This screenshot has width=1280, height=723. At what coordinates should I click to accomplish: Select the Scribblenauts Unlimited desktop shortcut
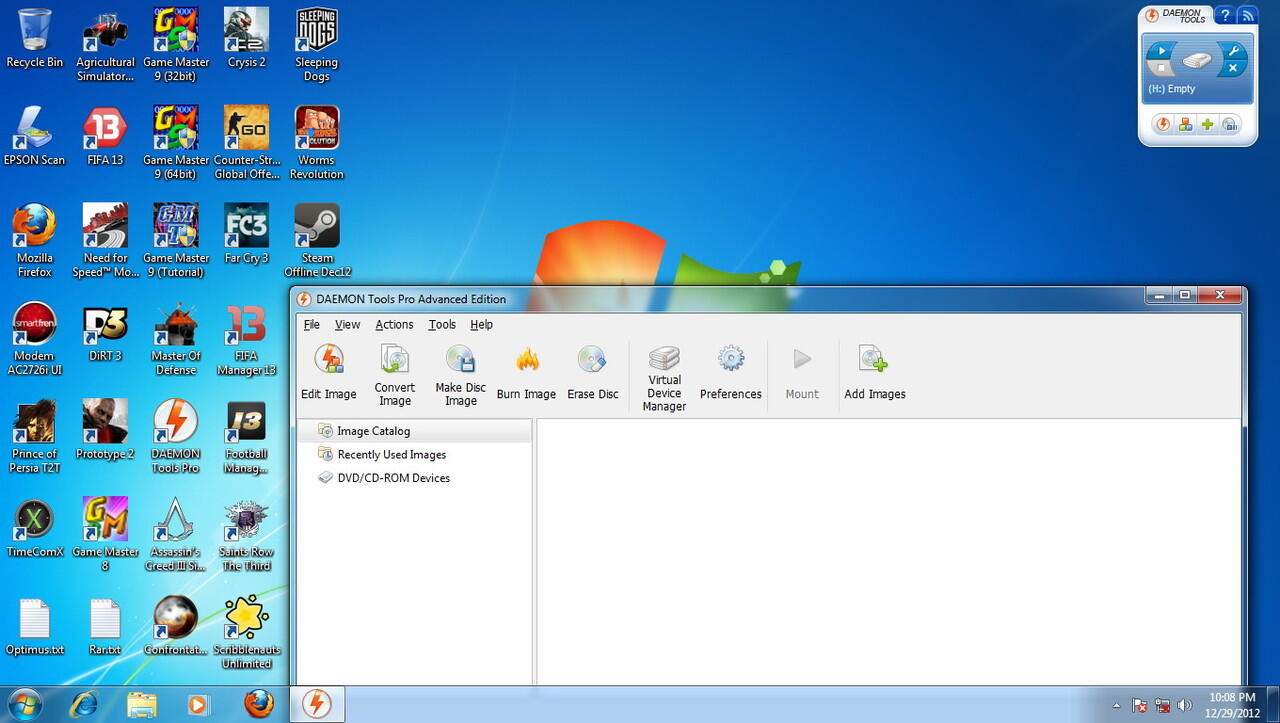247,633
